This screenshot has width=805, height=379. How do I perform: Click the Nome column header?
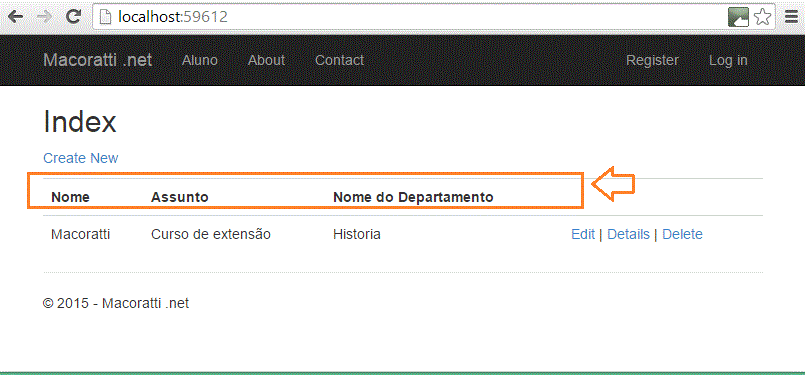(x=70, y=197)
